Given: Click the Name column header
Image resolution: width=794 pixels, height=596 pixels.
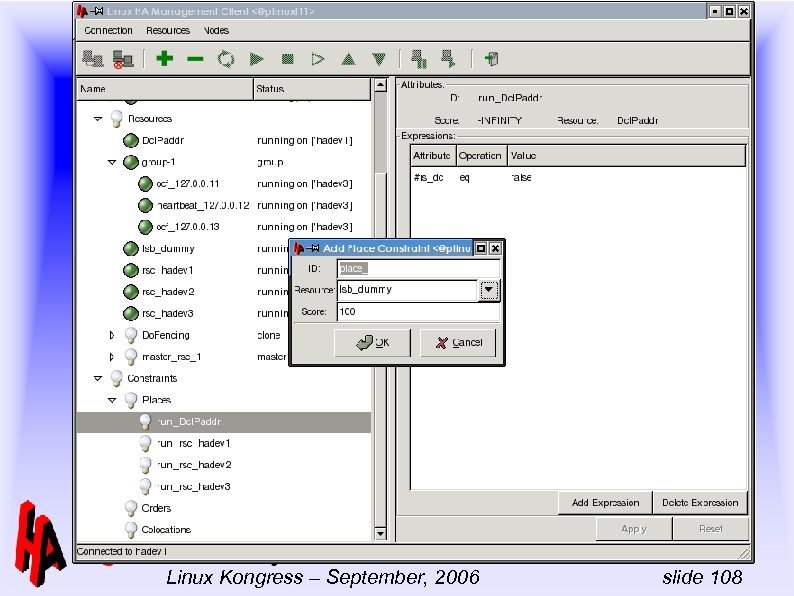Looking at the screenshot, I should pos(165,89).
